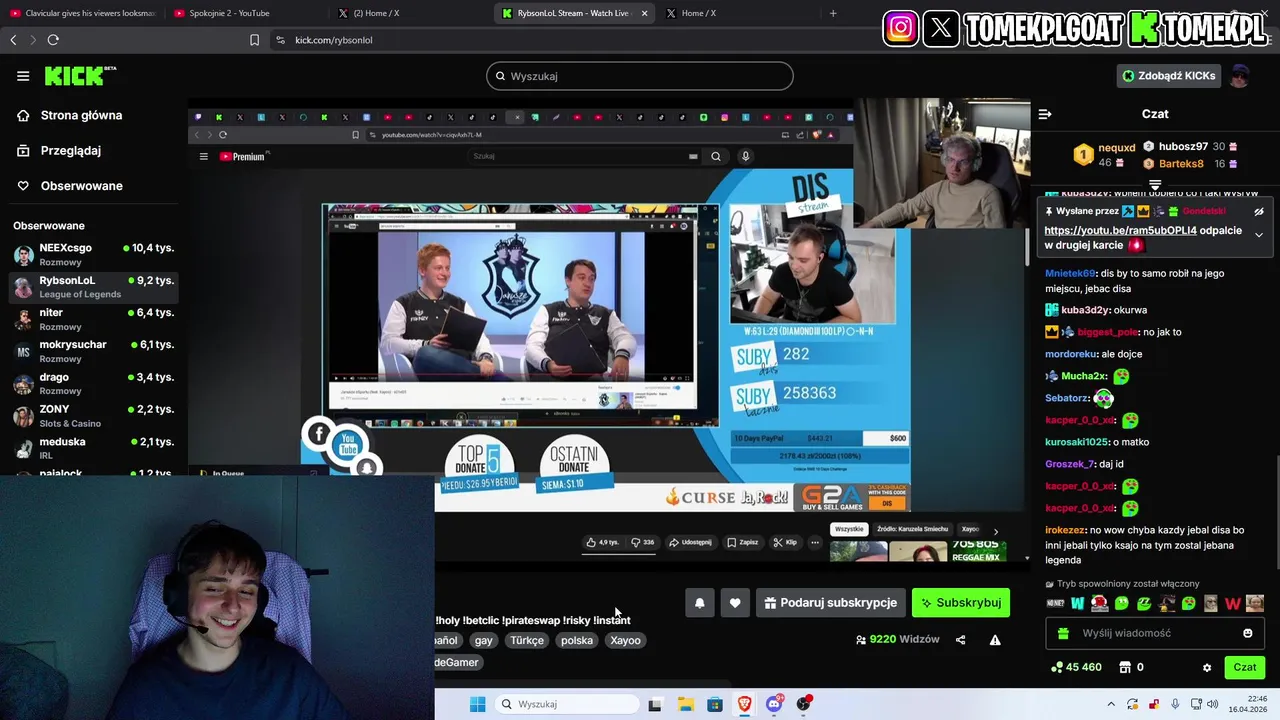This screenshot has width=1280, height=720.
Task: Insert the blue W quick emote
Action: click(x=1077, y=603)
